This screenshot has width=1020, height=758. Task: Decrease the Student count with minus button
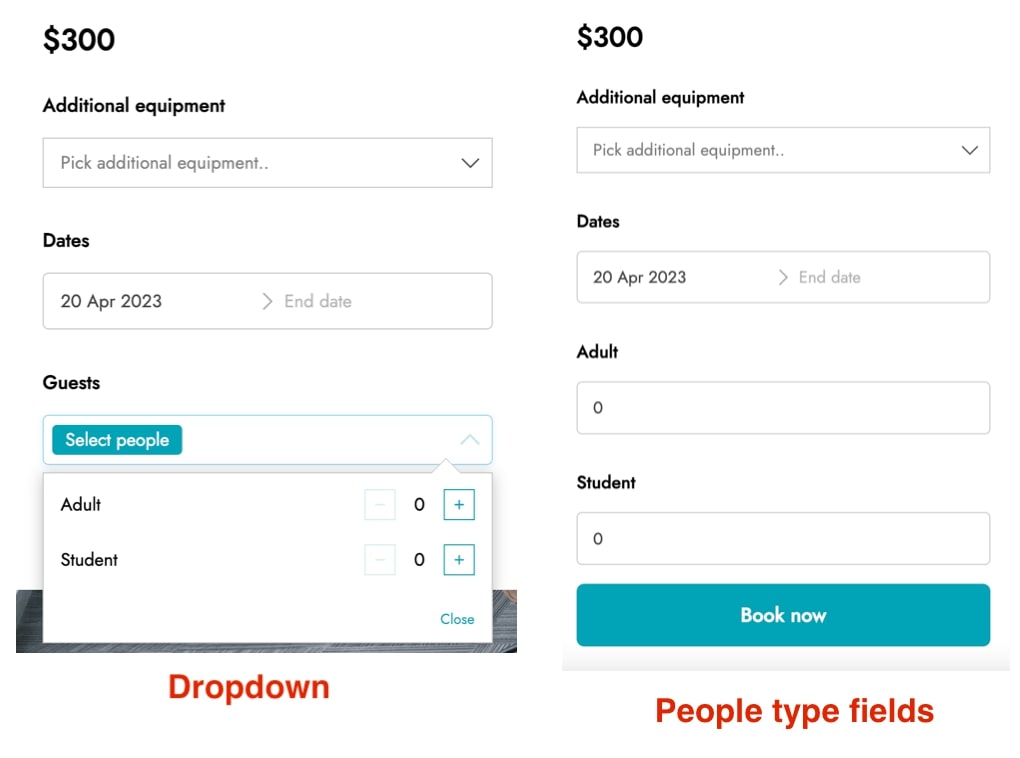pyautogui.click(x=380, y=560)
